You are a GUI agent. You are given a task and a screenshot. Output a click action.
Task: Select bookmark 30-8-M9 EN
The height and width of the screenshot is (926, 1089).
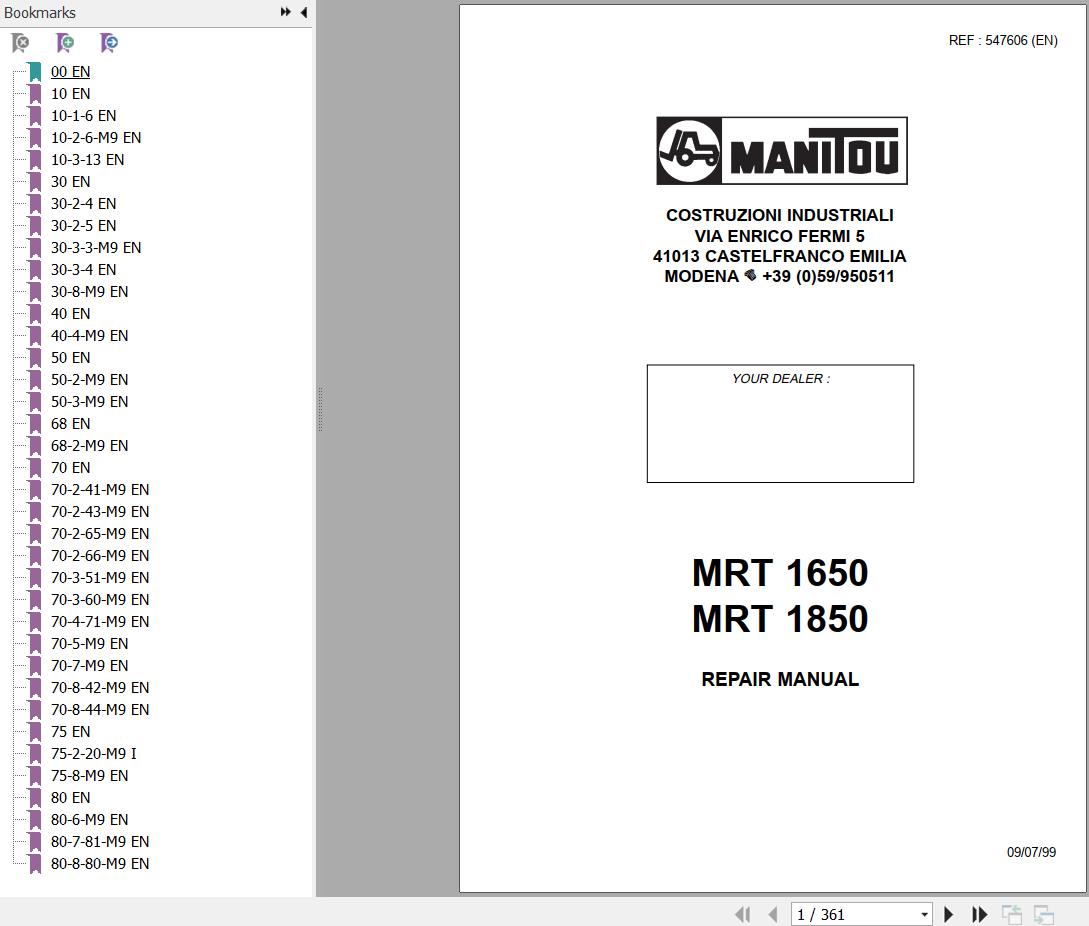tap(90, 292)
